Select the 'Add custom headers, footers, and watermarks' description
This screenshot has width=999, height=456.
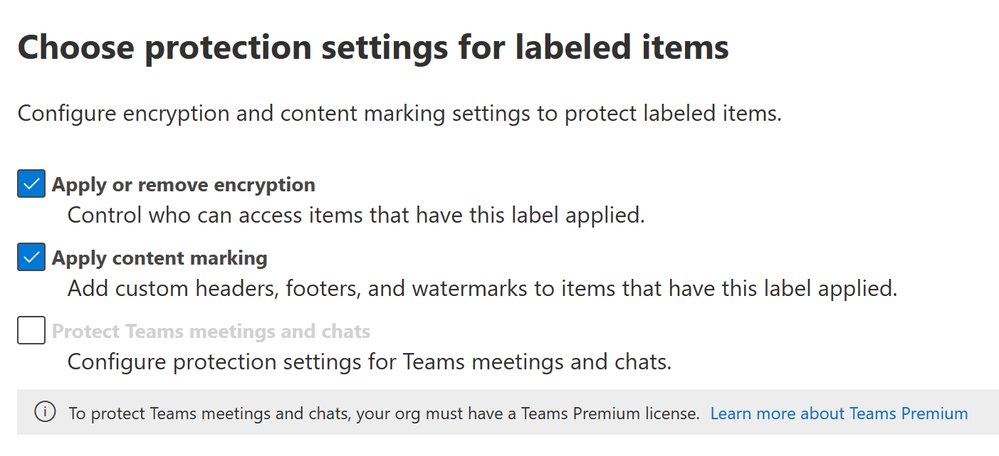(482, 289)
